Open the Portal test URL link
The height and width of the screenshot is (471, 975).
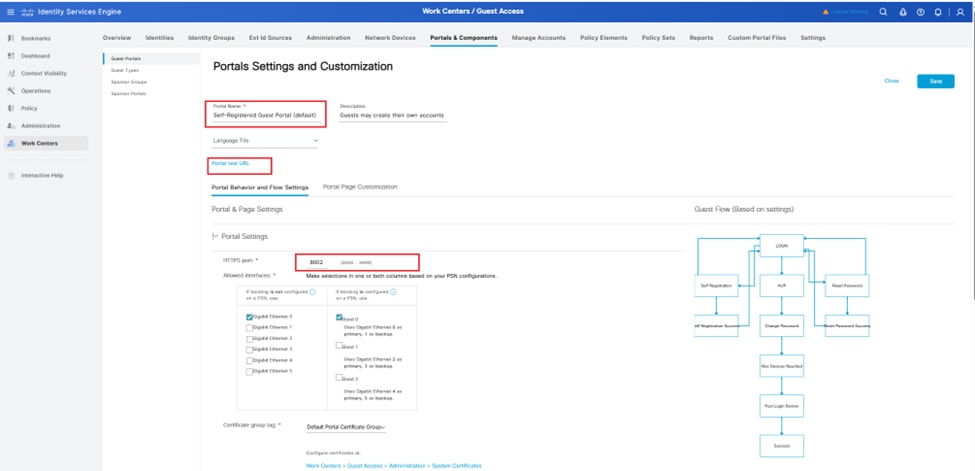click(x=230, y=163)
